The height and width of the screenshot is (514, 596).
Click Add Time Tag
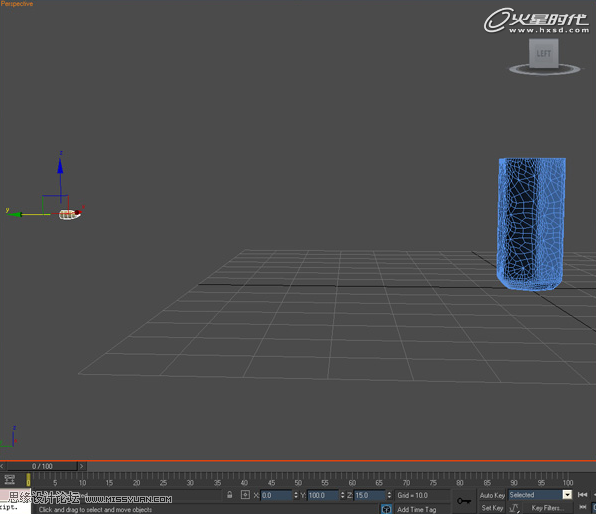[x=417, y=509]
